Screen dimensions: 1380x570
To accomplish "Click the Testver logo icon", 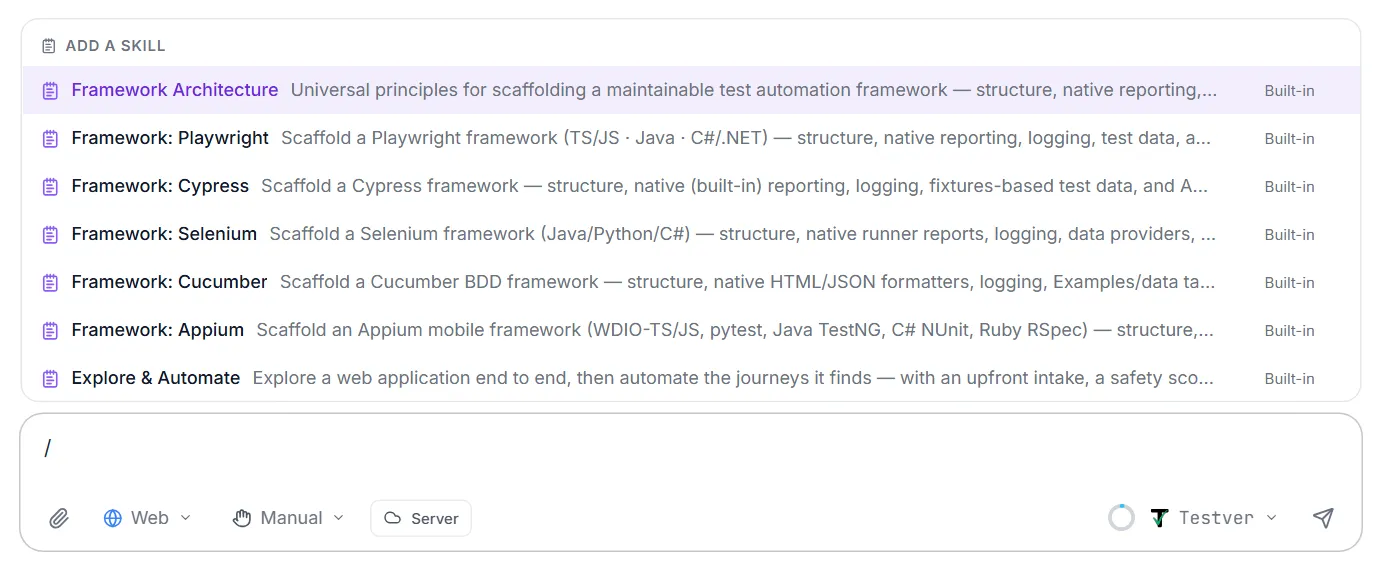I will pyautogui.click(x=1159, y=518).
